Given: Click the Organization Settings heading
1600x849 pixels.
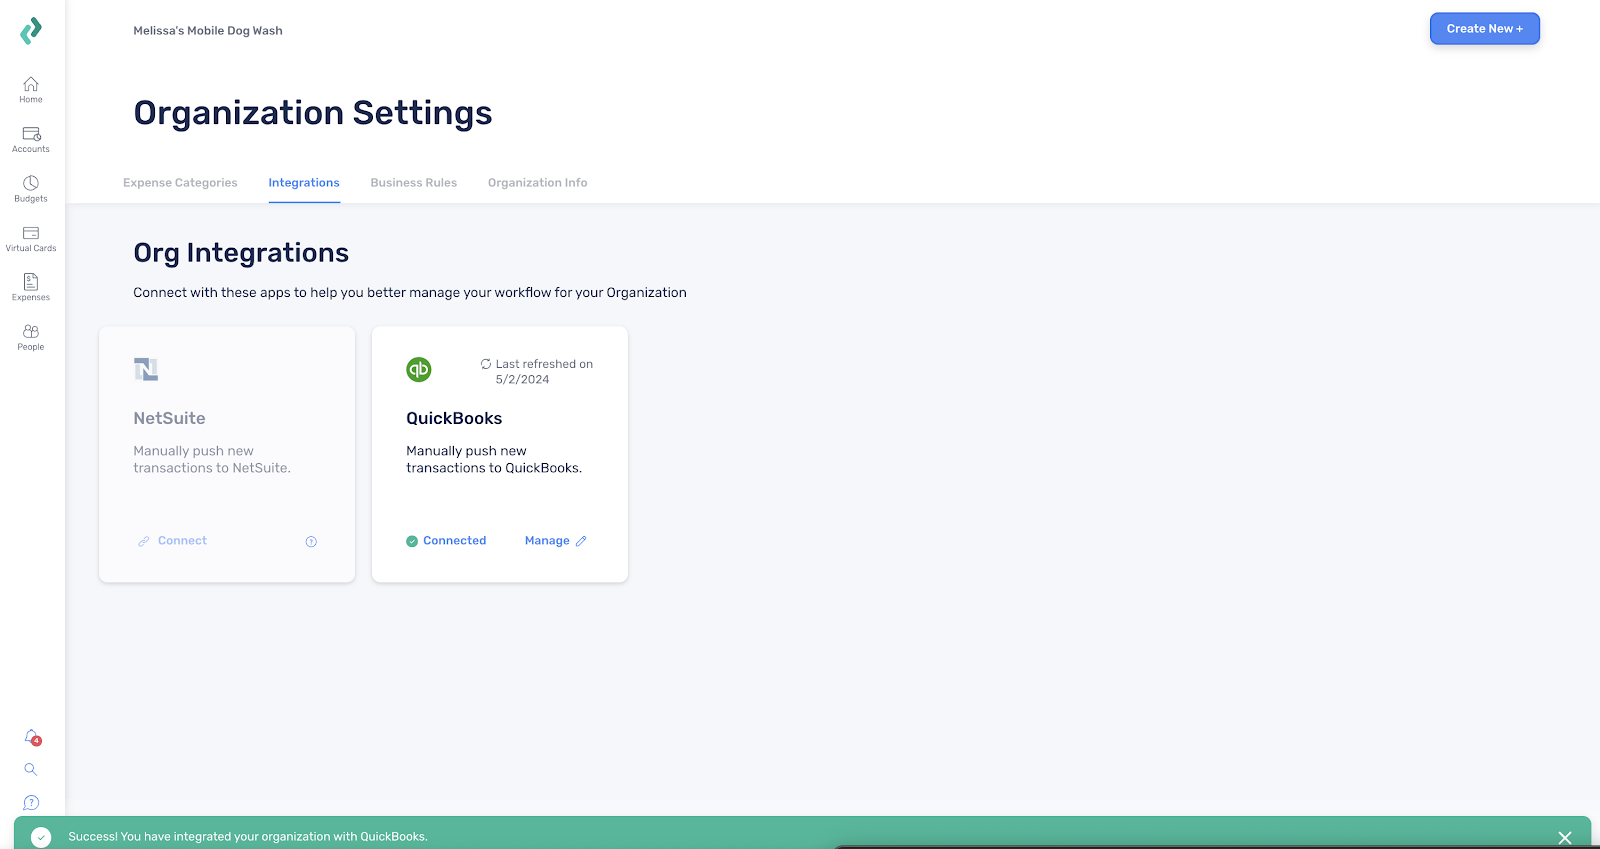Looking at the screenshot, I should point(313,113).
